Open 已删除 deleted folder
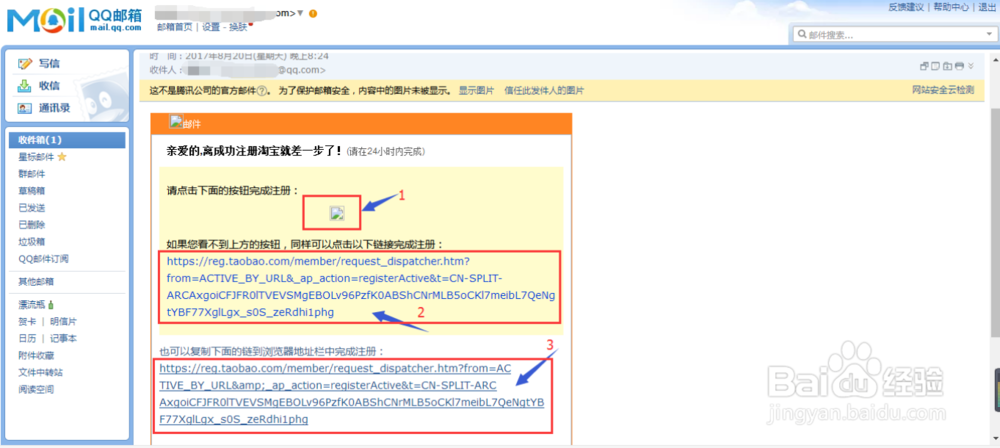 coord(32,225)
